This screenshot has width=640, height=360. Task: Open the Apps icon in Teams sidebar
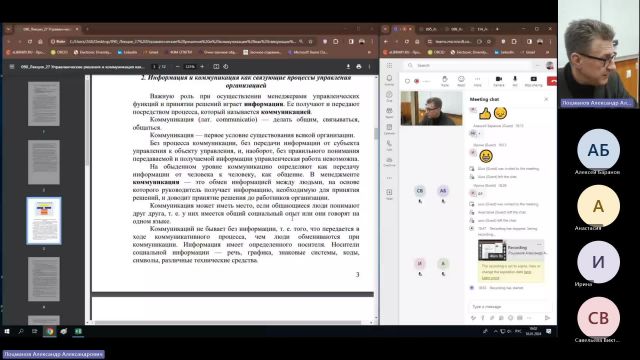[389, 194]
